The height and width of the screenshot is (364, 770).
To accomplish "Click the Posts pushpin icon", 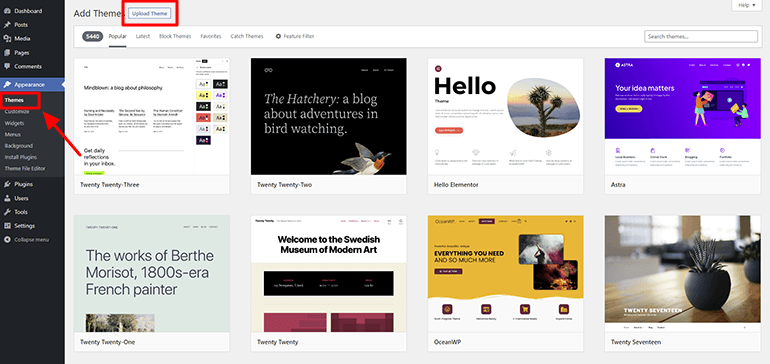I will point(7,25).
